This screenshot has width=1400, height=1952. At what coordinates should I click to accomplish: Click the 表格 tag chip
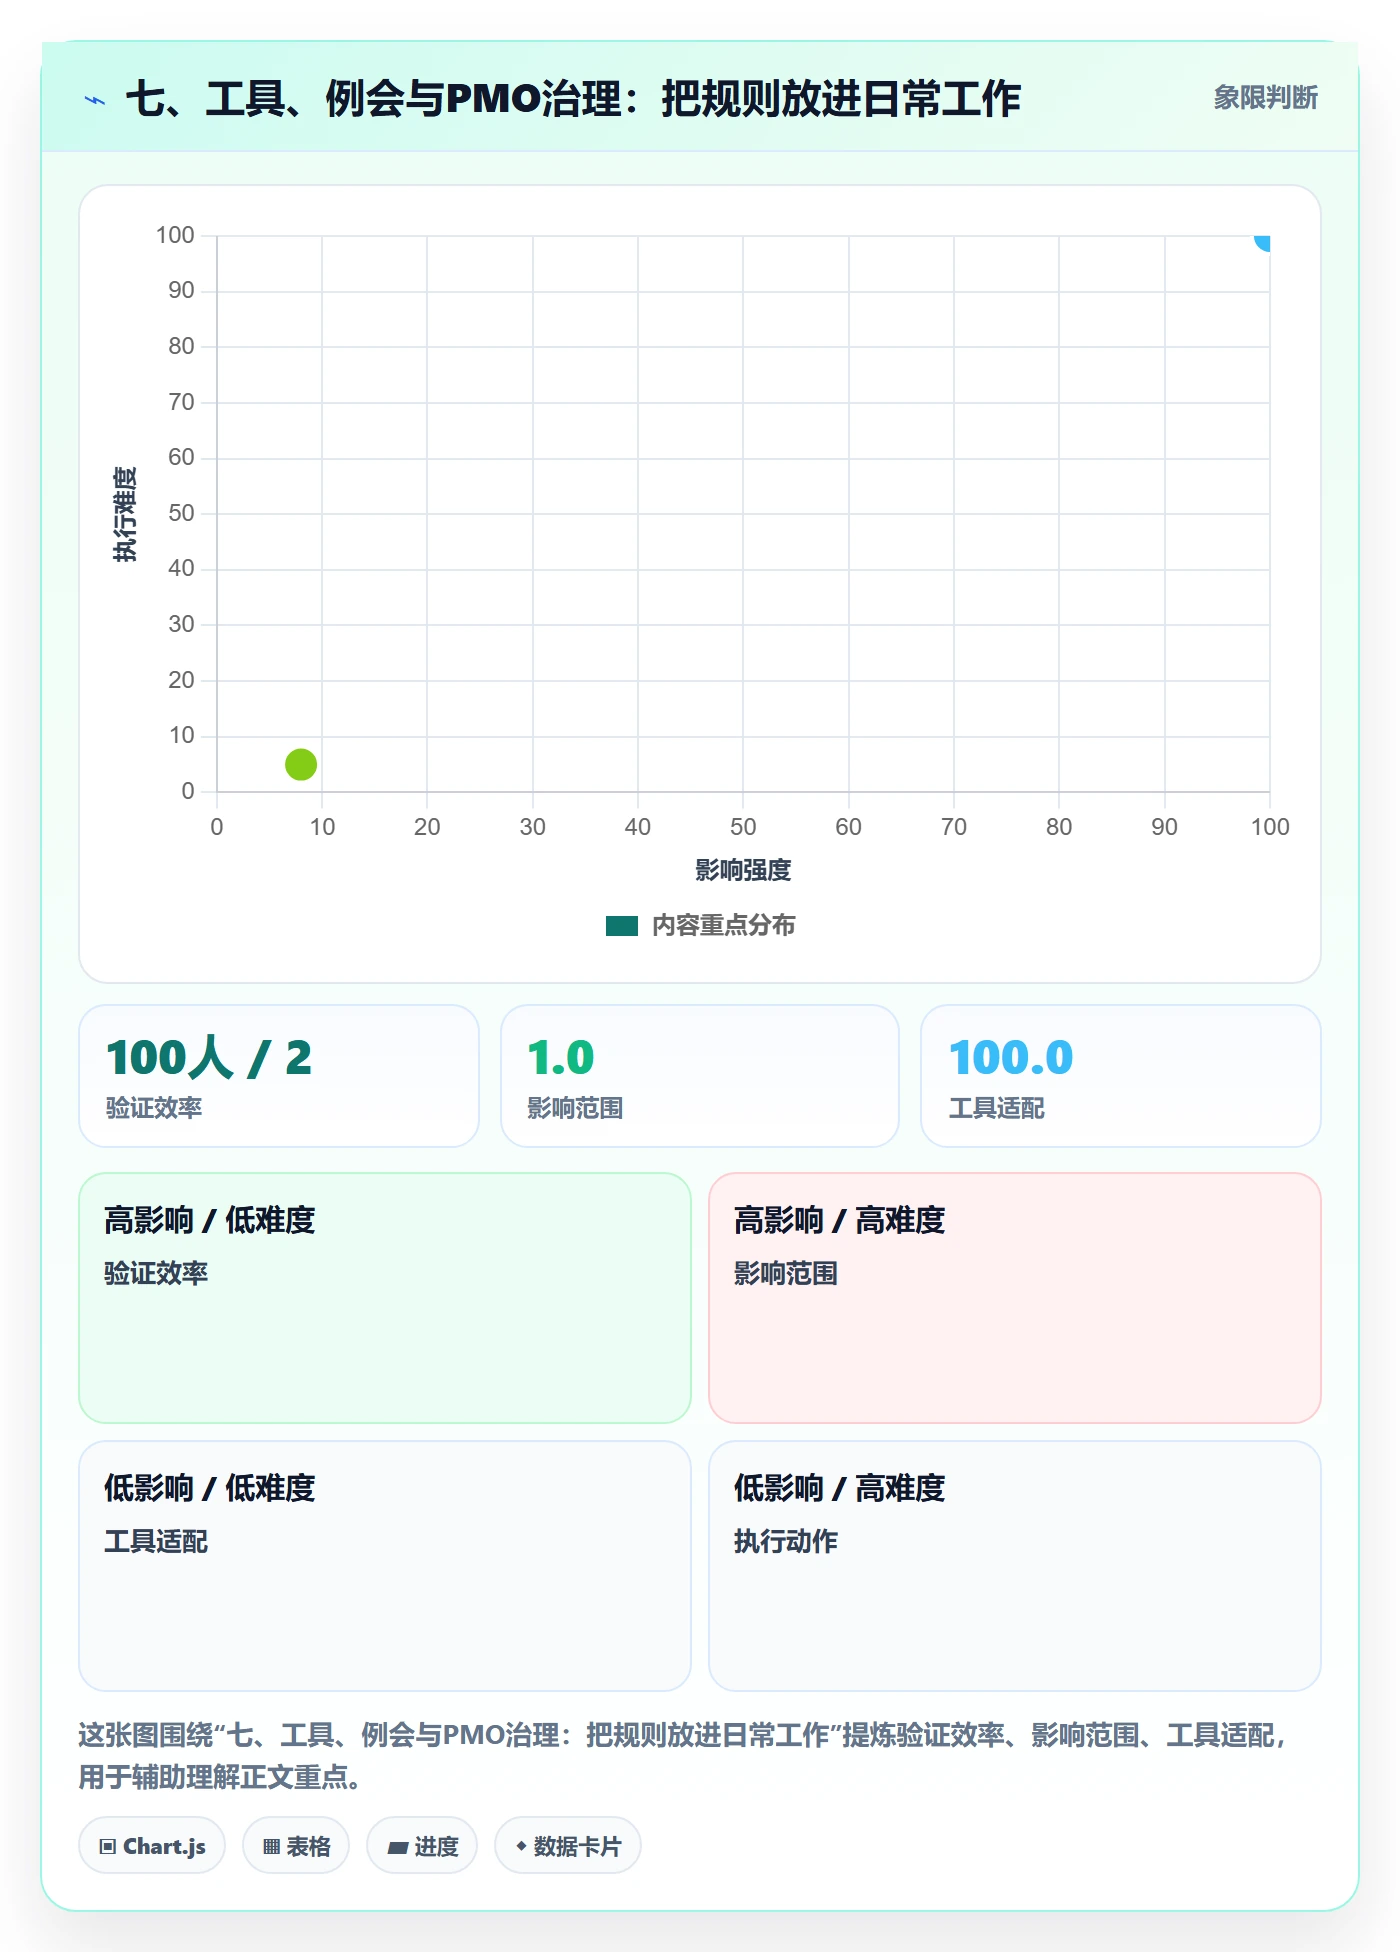(x=296, y=1846)
